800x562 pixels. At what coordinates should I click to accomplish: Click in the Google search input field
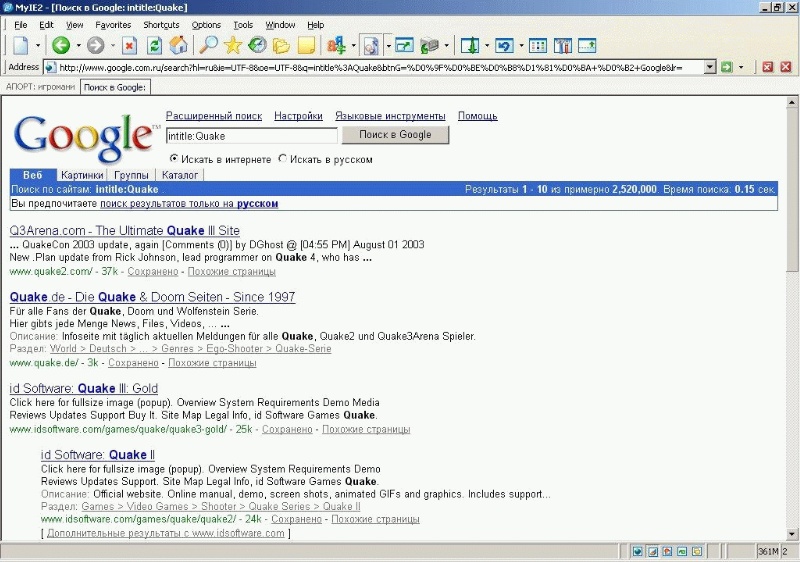[x=252, y=136]
